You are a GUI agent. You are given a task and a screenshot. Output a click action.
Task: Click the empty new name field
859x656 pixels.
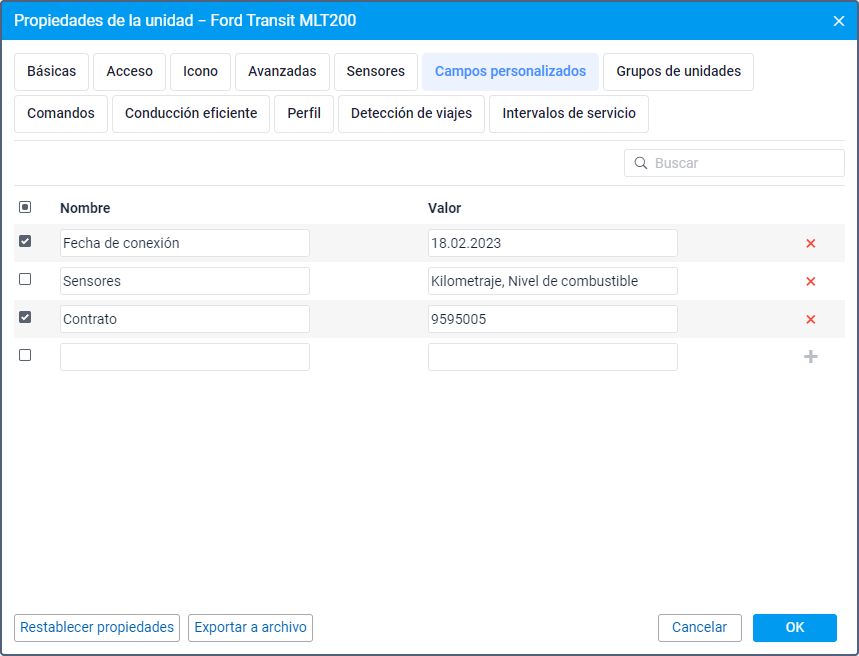click(x=185, y=357)
